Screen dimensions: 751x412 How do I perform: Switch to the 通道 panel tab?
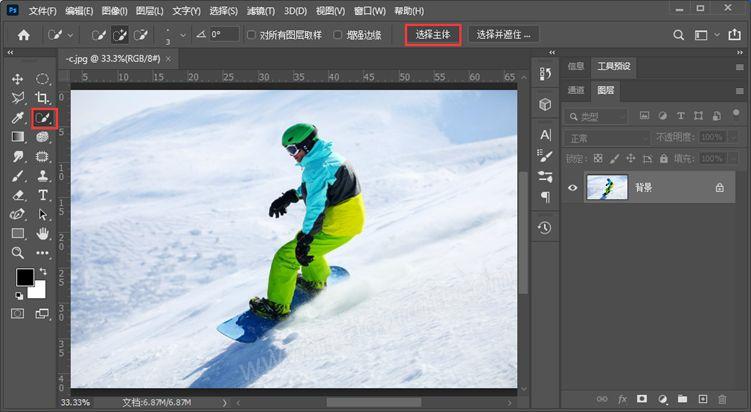click(x=576, y=90)
